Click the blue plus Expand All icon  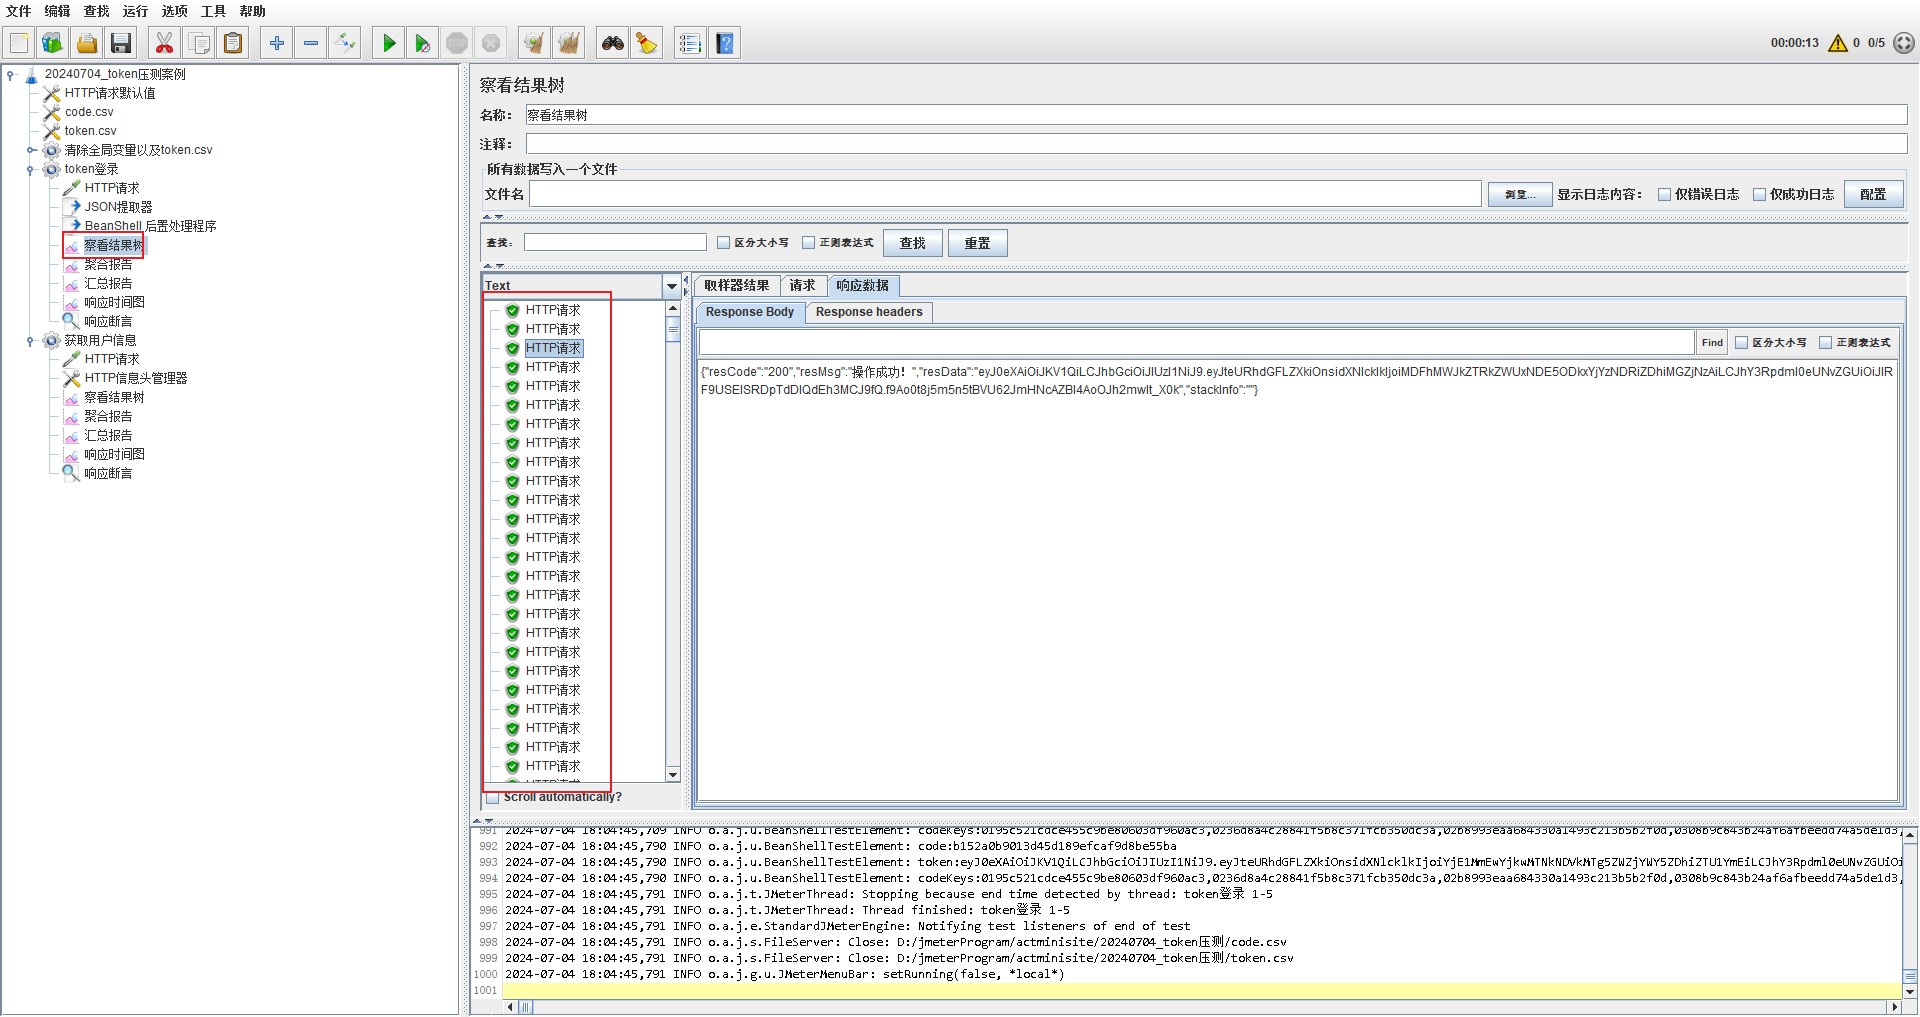(x=277, y=43)
